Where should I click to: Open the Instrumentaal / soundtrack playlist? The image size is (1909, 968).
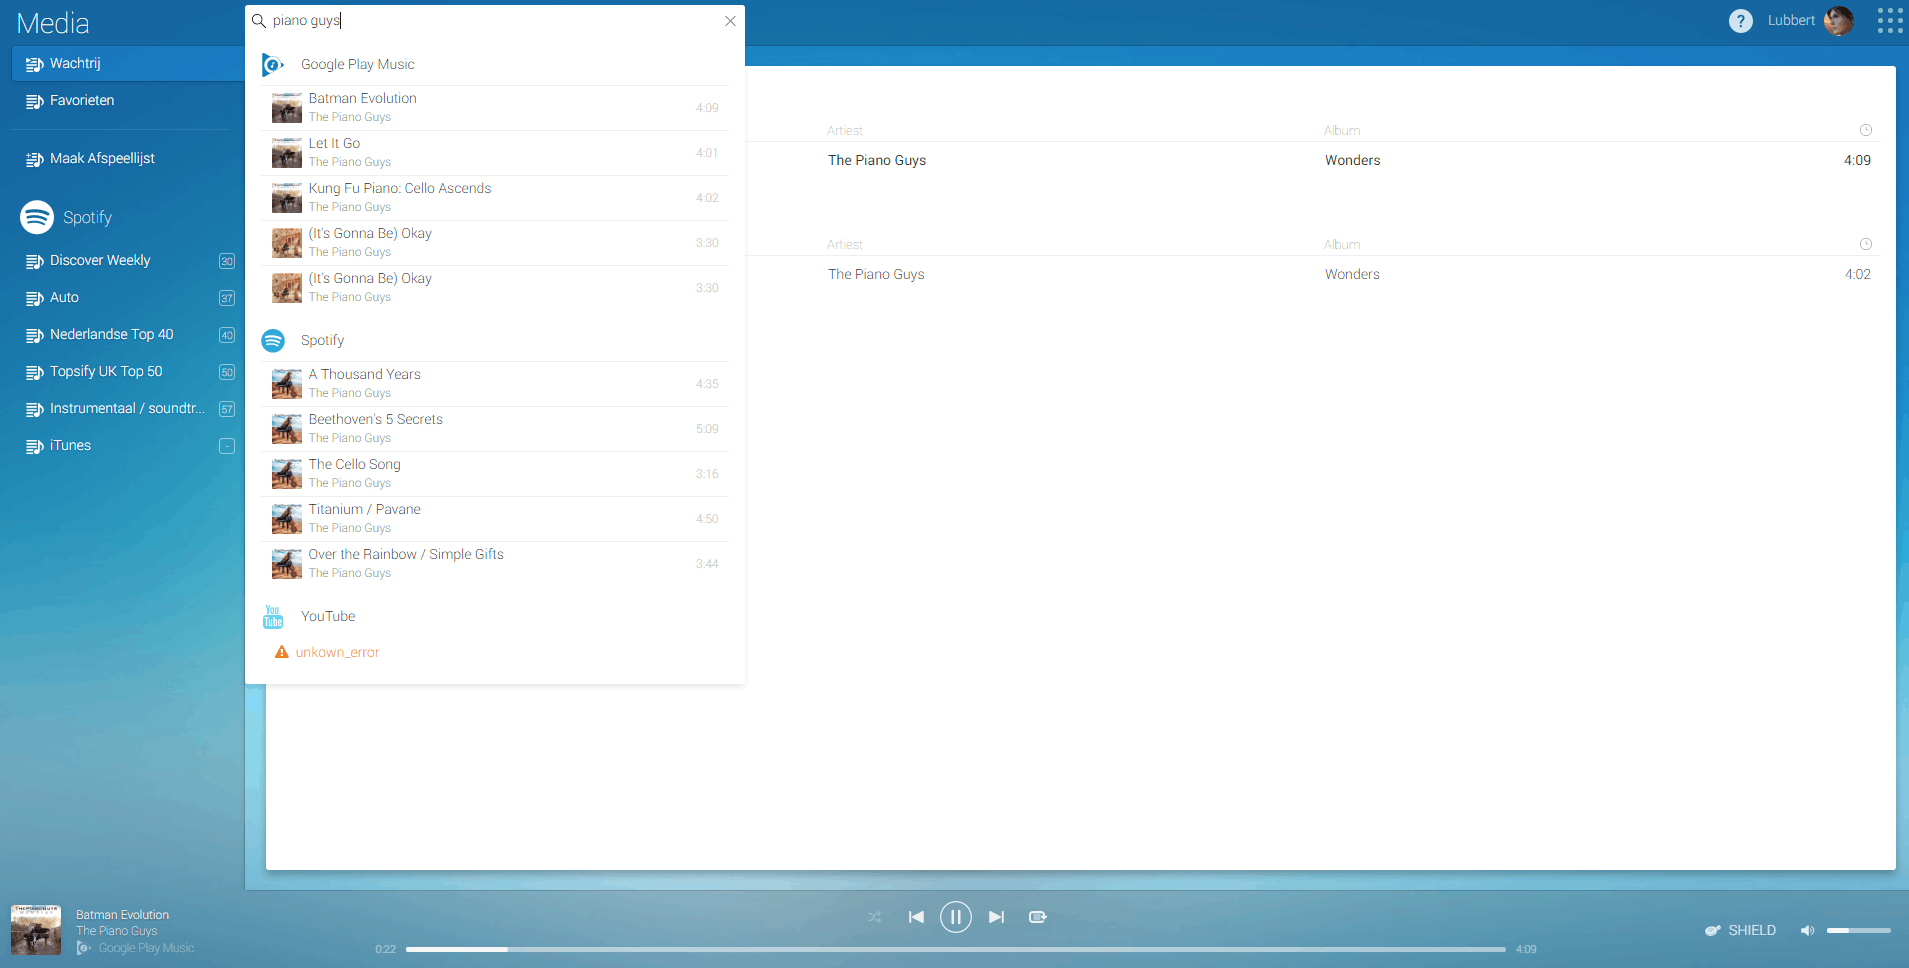(128, 409)
